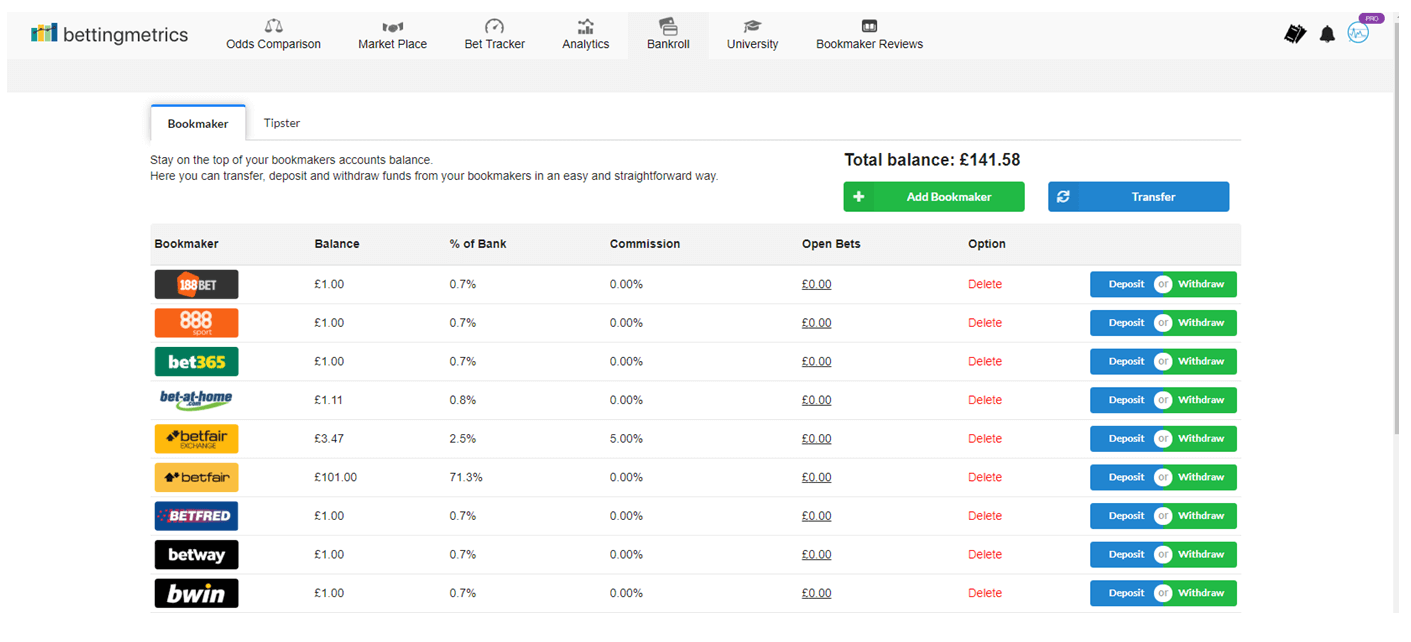Withdraw from the bwin account

coord(1202,593)
